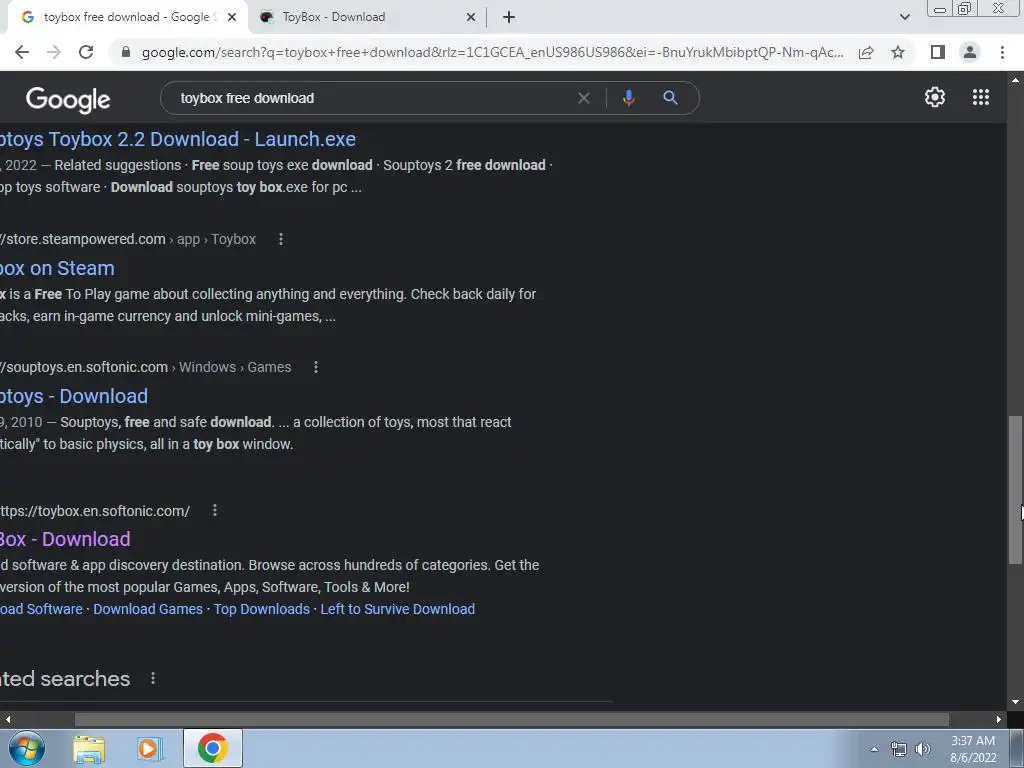Open the Toybox 2.2 Download Launch.exe result
This screenshot has width=1024, height=768.
tap(178, 139)
